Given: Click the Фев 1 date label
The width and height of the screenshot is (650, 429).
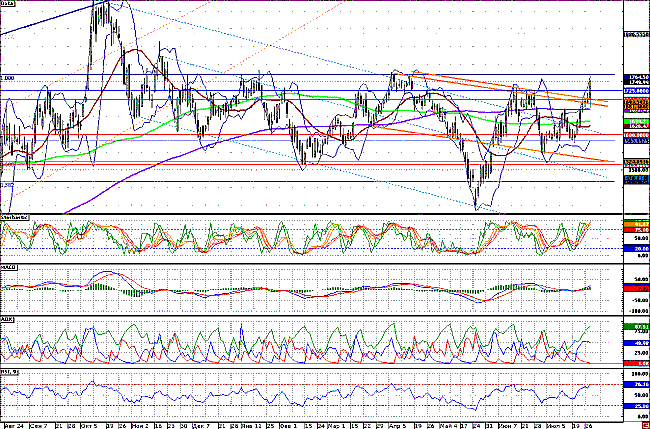Looking at the screenshot, I should 289,426.
